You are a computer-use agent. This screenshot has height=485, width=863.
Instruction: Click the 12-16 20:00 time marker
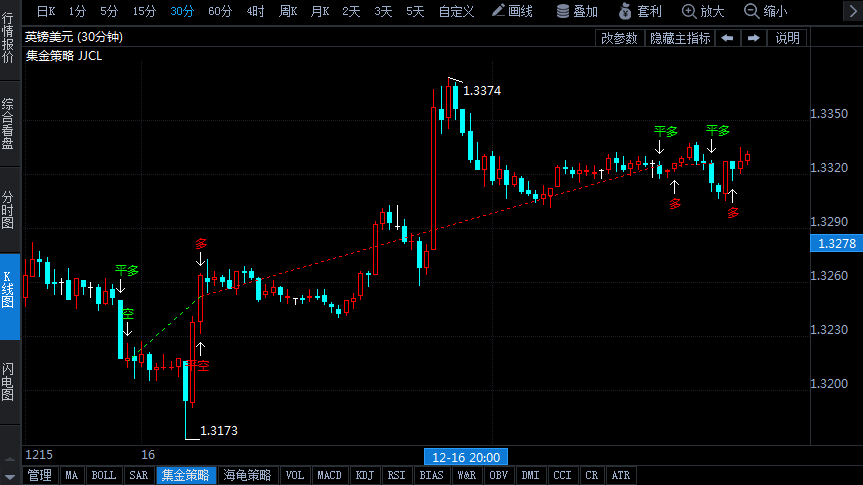click(466, 457)
